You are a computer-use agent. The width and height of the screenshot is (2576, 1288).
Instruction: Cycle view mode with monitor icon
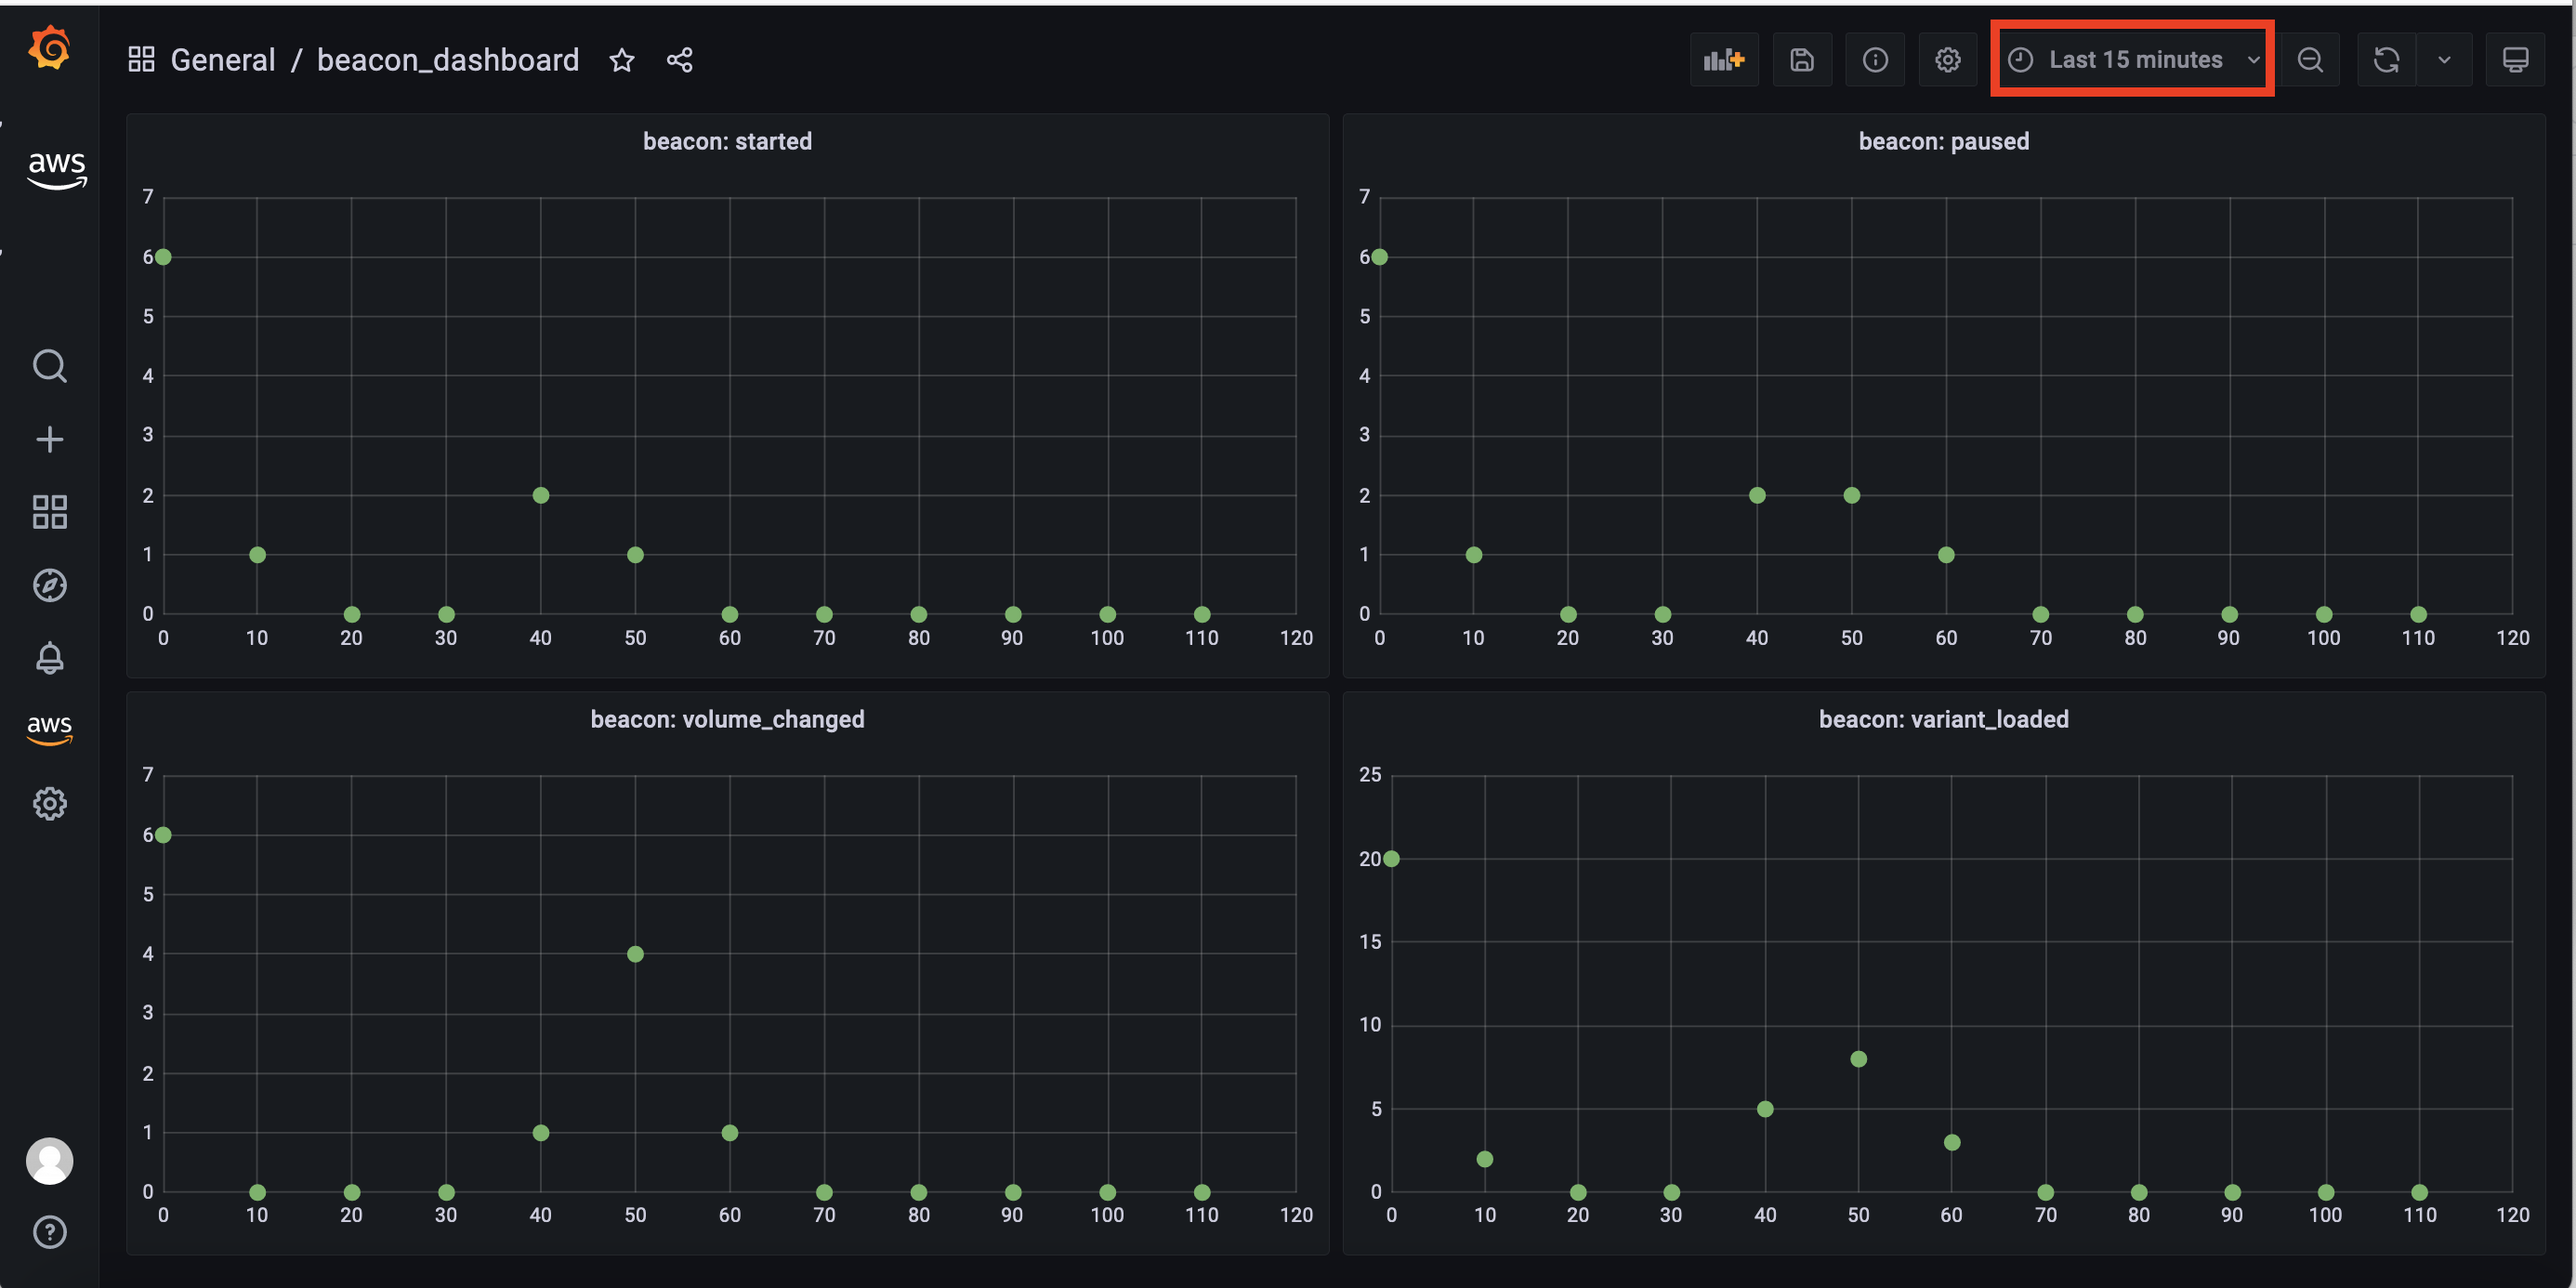(x=2515, y=60)
